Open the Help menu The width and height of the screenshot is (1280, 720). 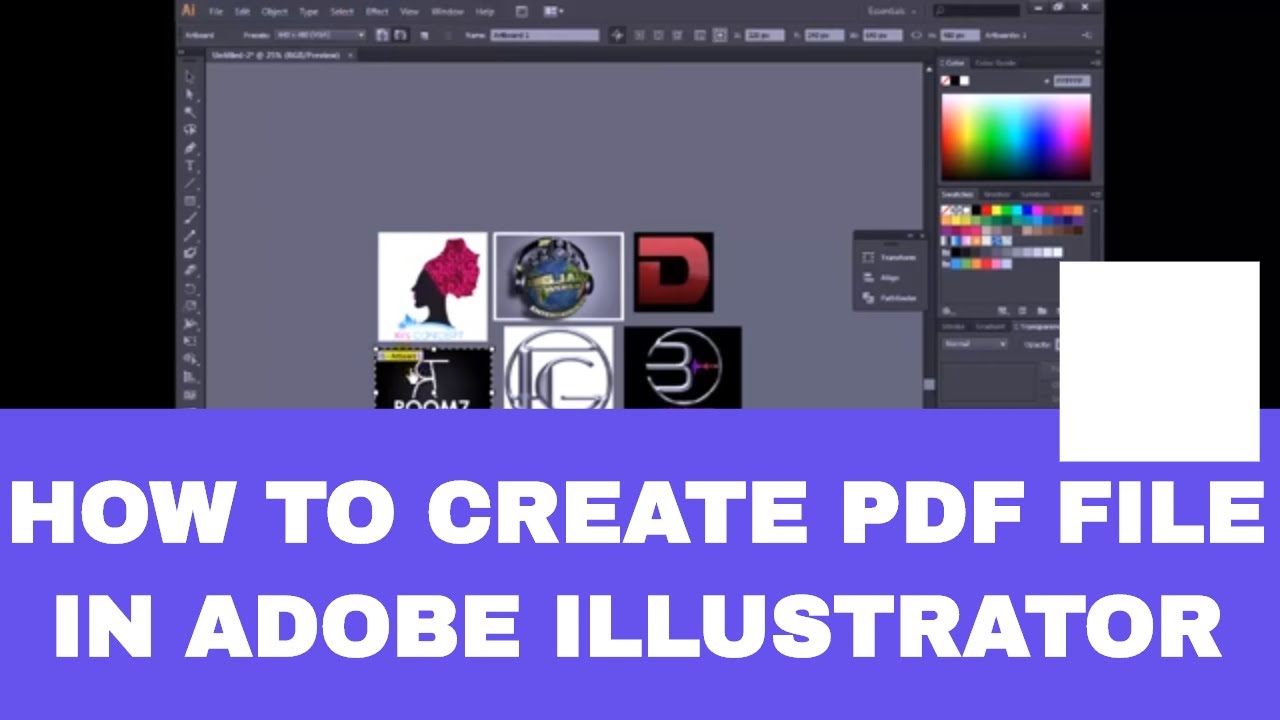[485, 12]
